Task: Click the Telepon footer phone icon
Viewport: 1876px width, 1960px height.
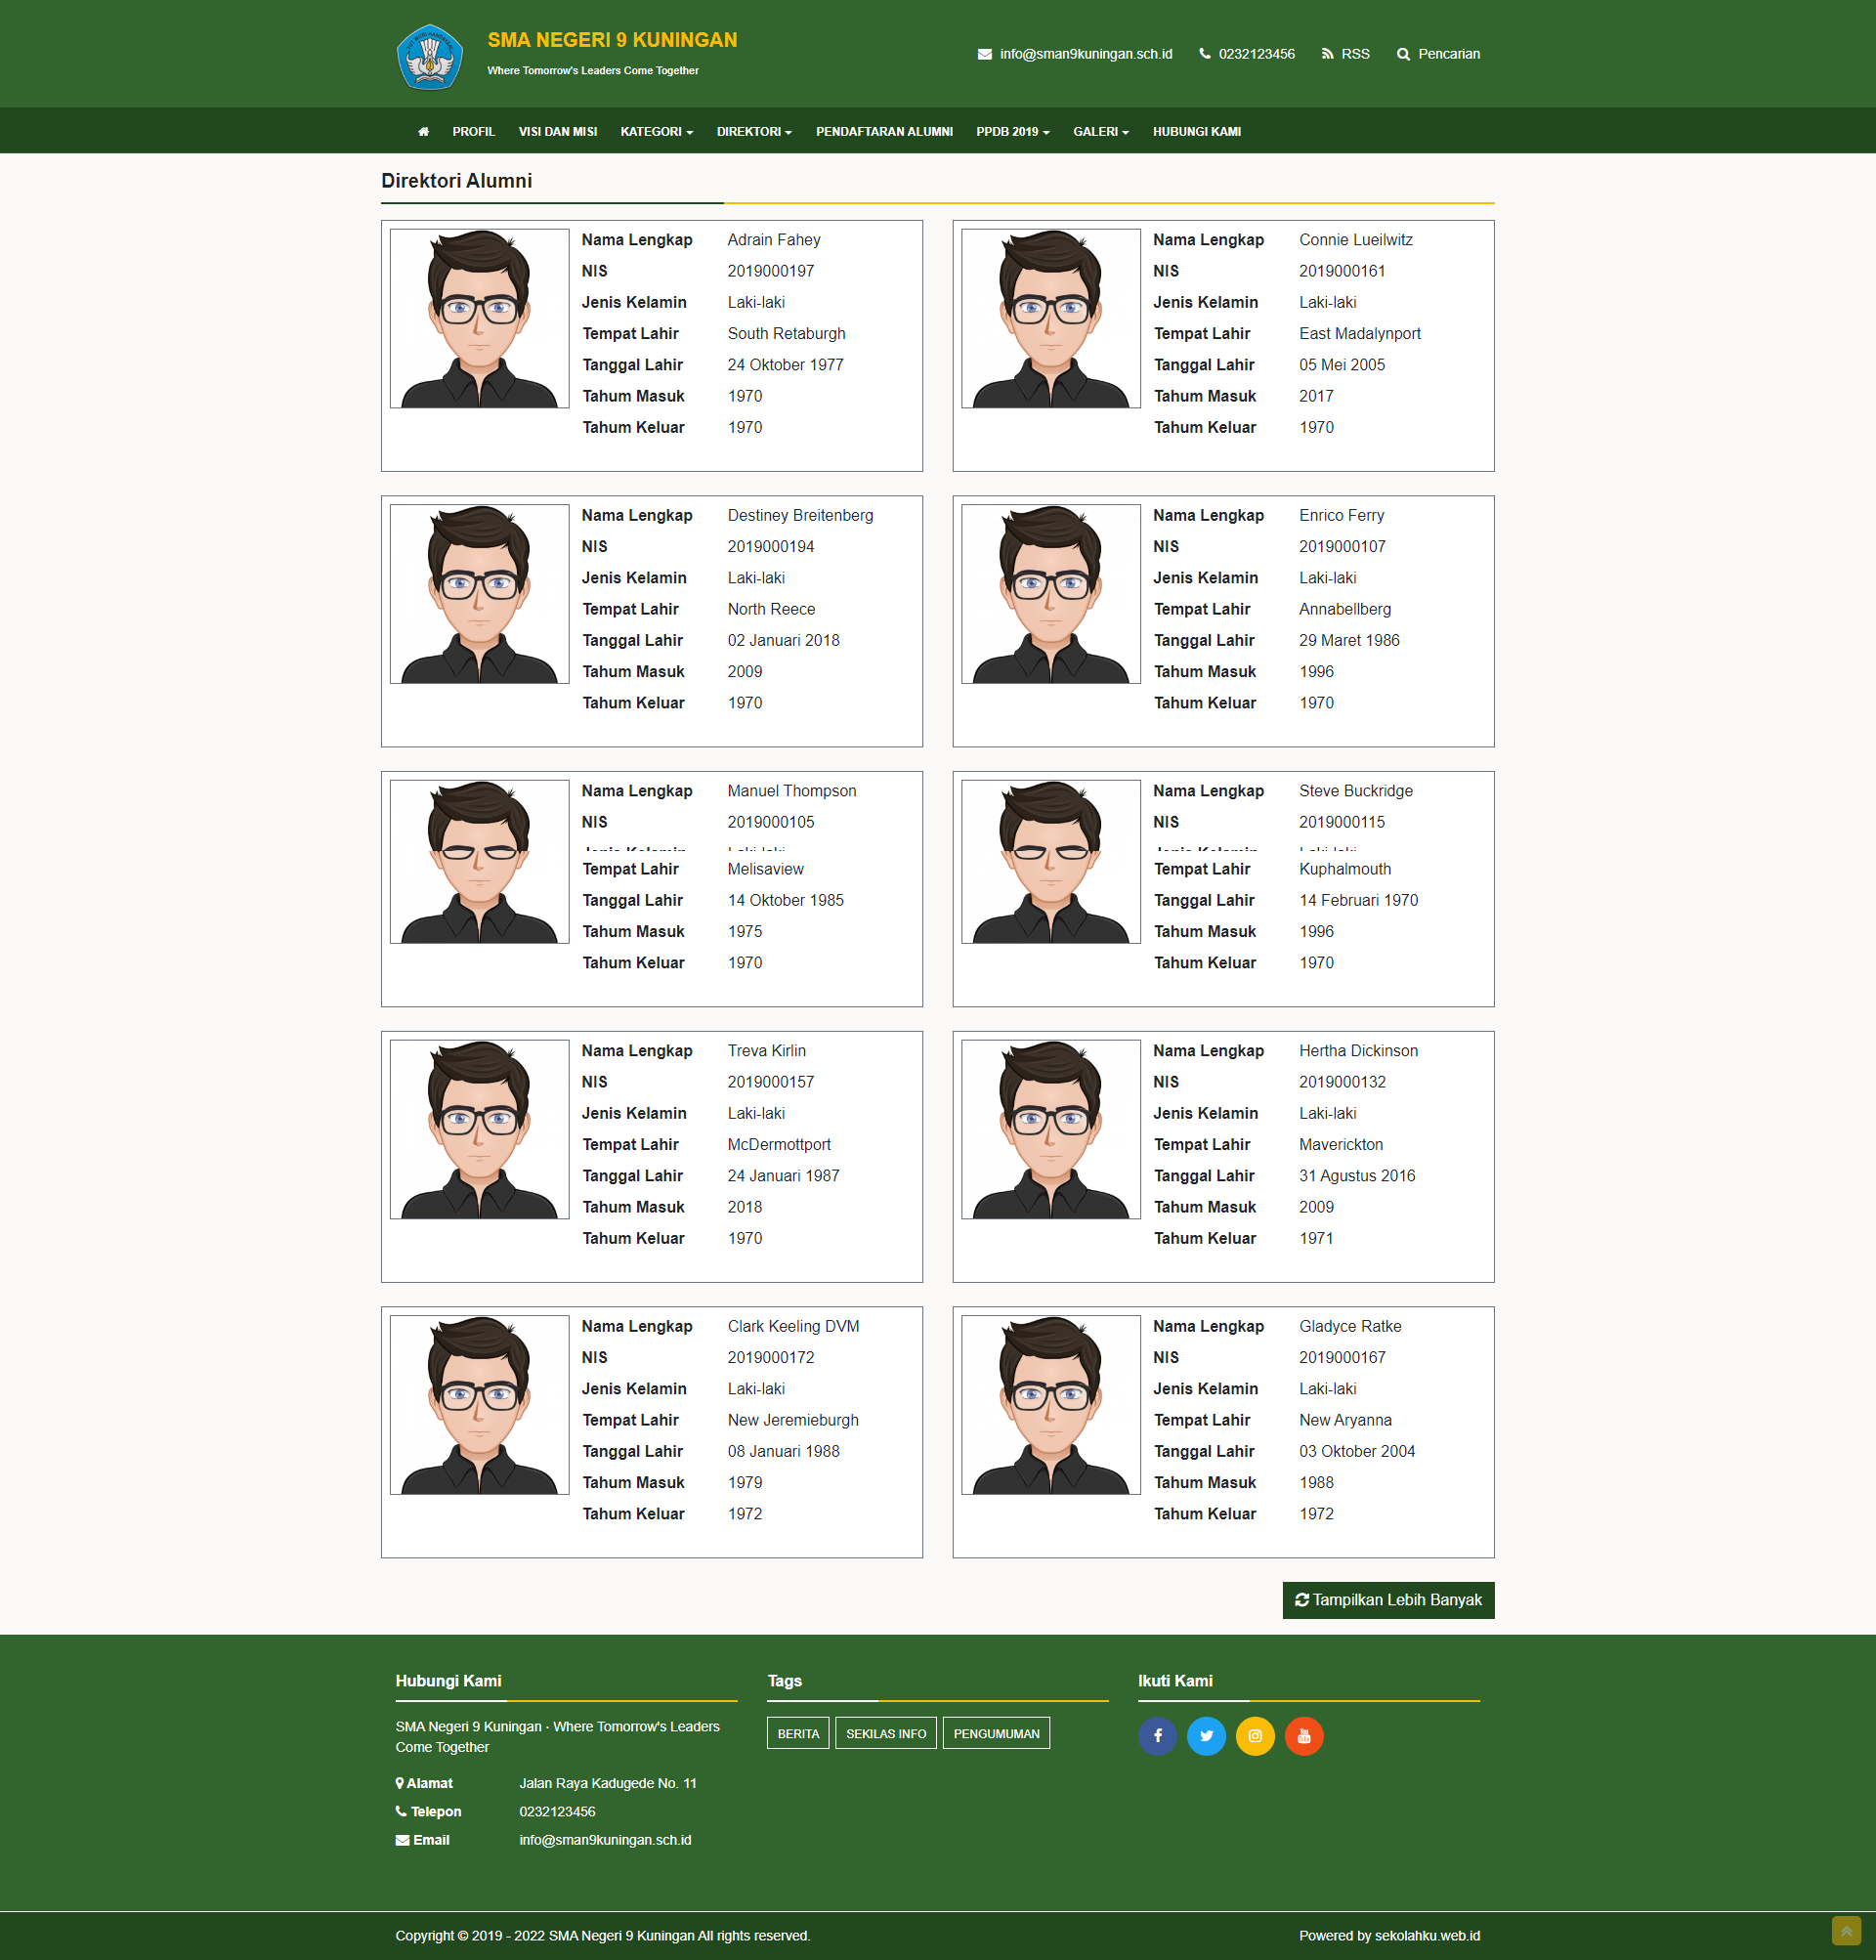Action: pyautogui.click(x=401, y=1811)
